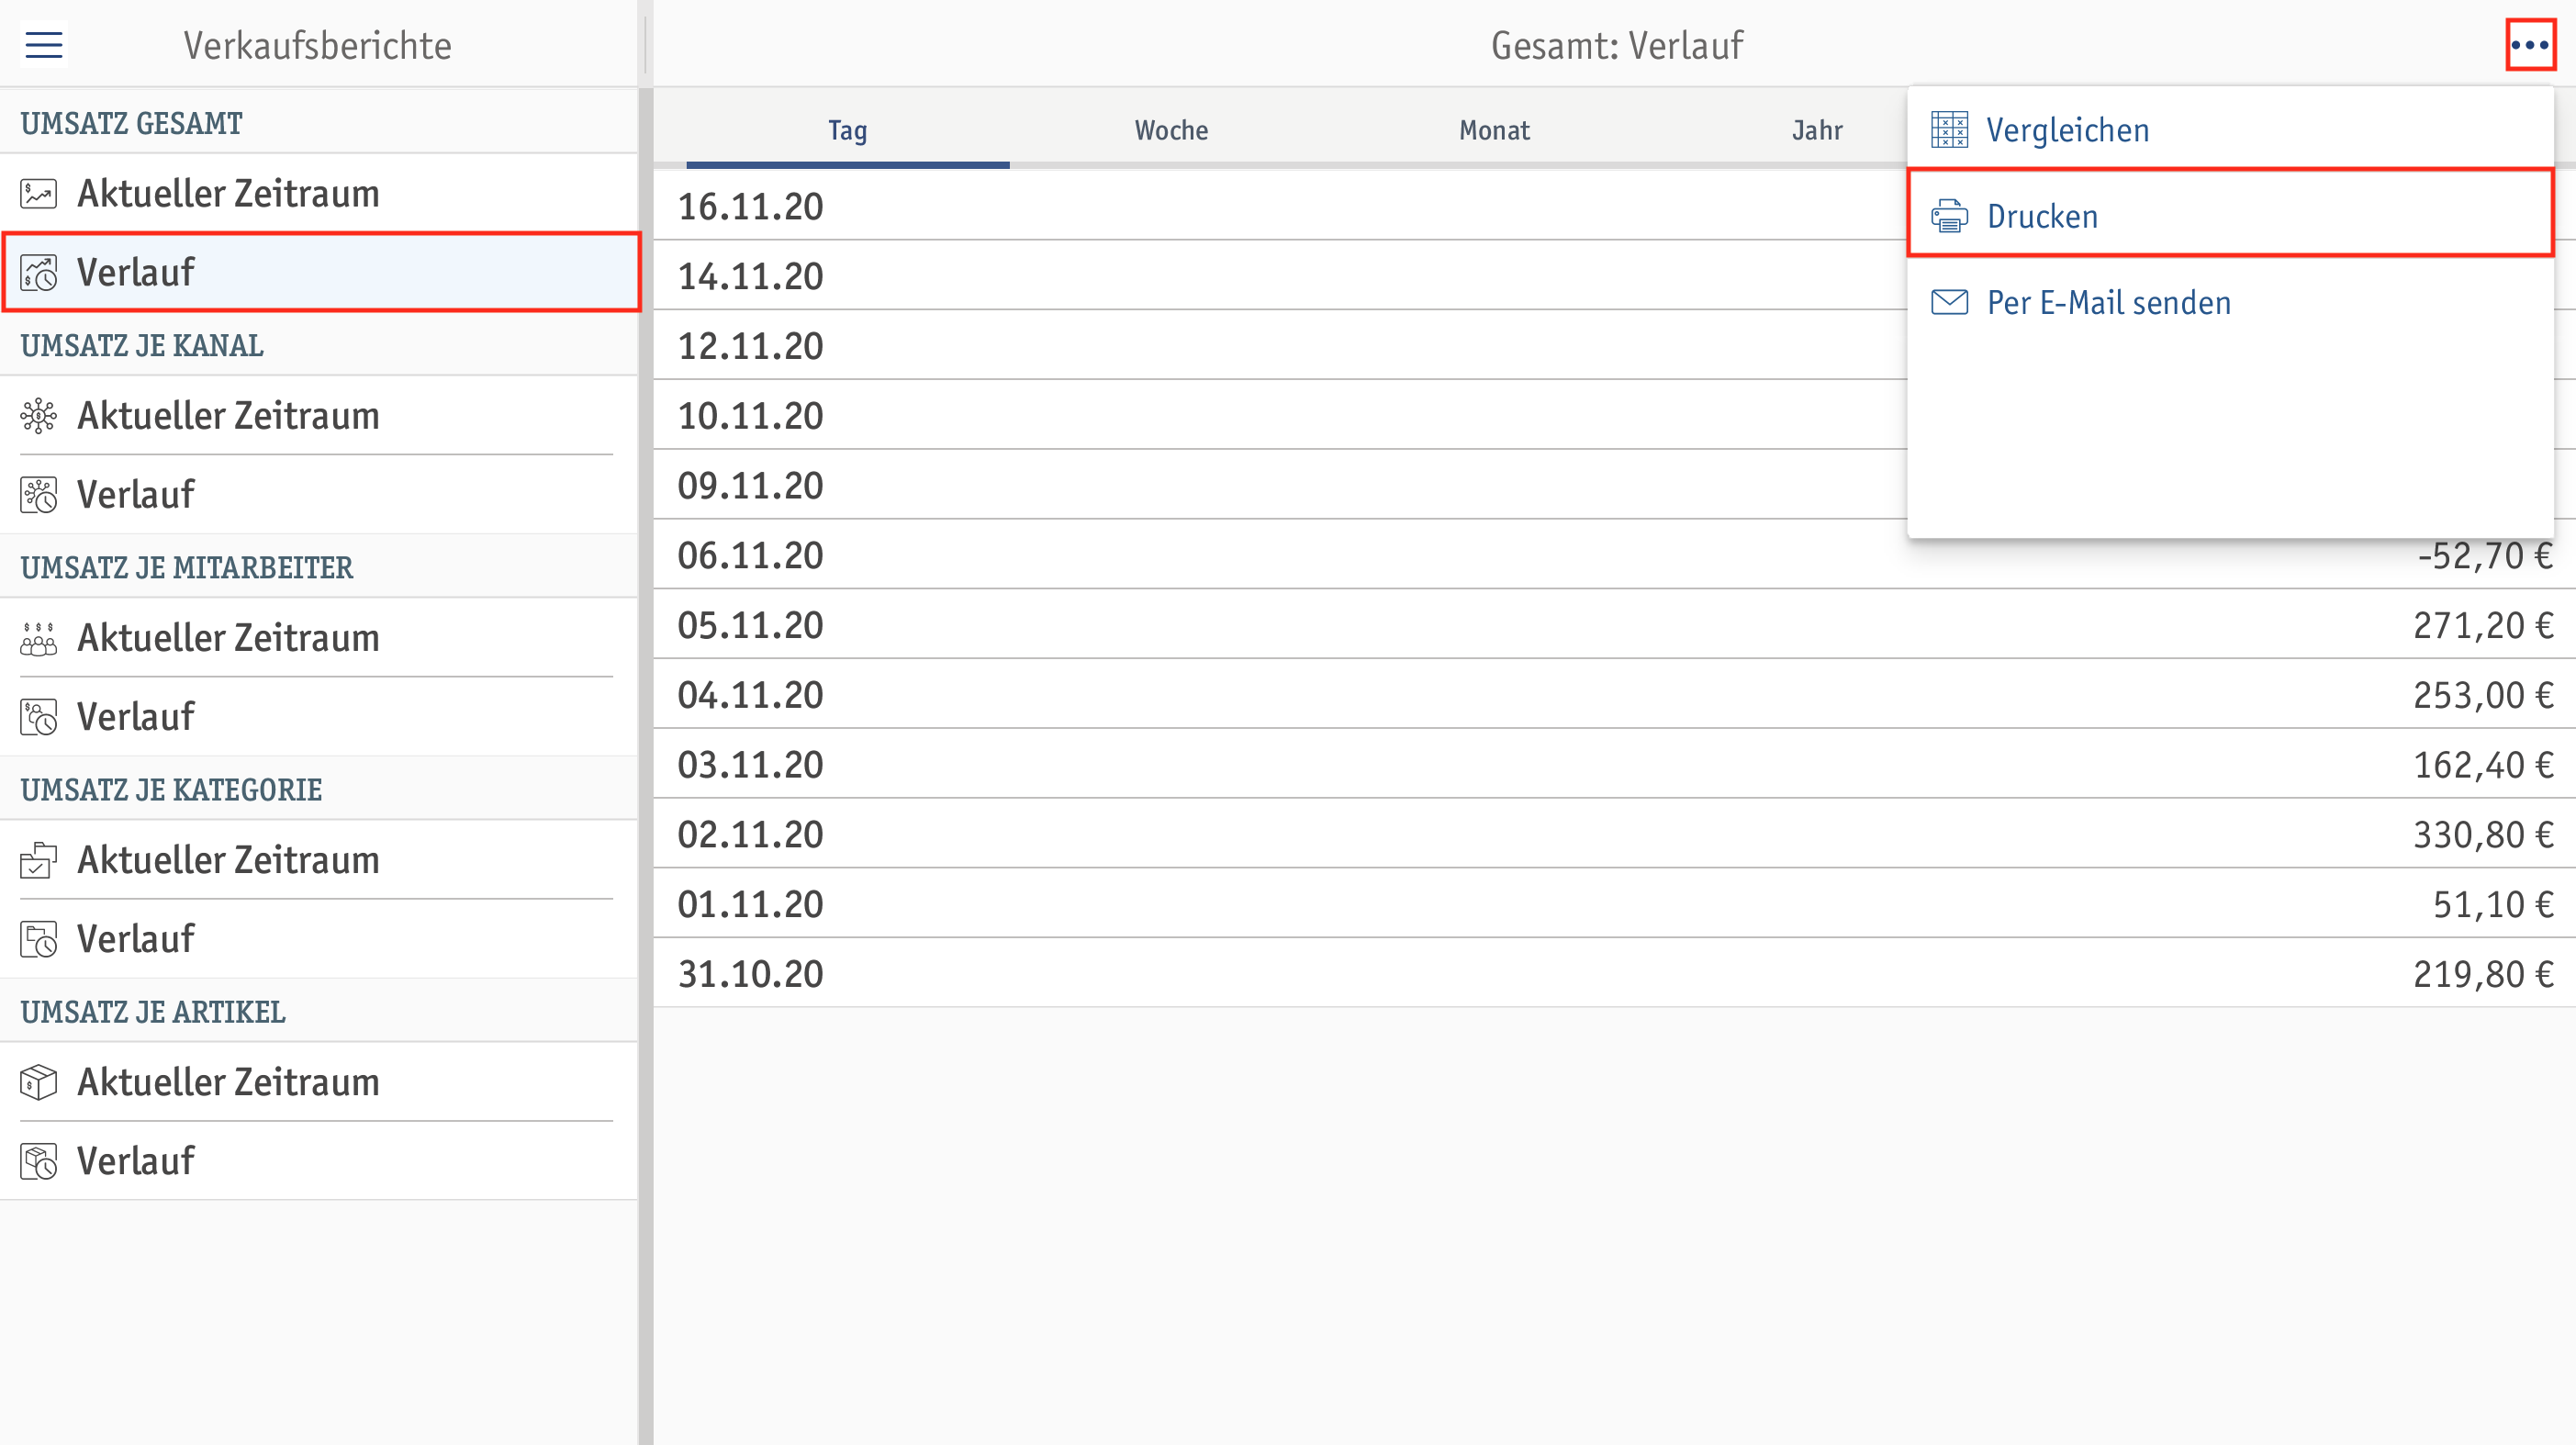Click icon of Umsatz je Kanal Verlauf
2576x1445 pixels.
tap(39, 494)
